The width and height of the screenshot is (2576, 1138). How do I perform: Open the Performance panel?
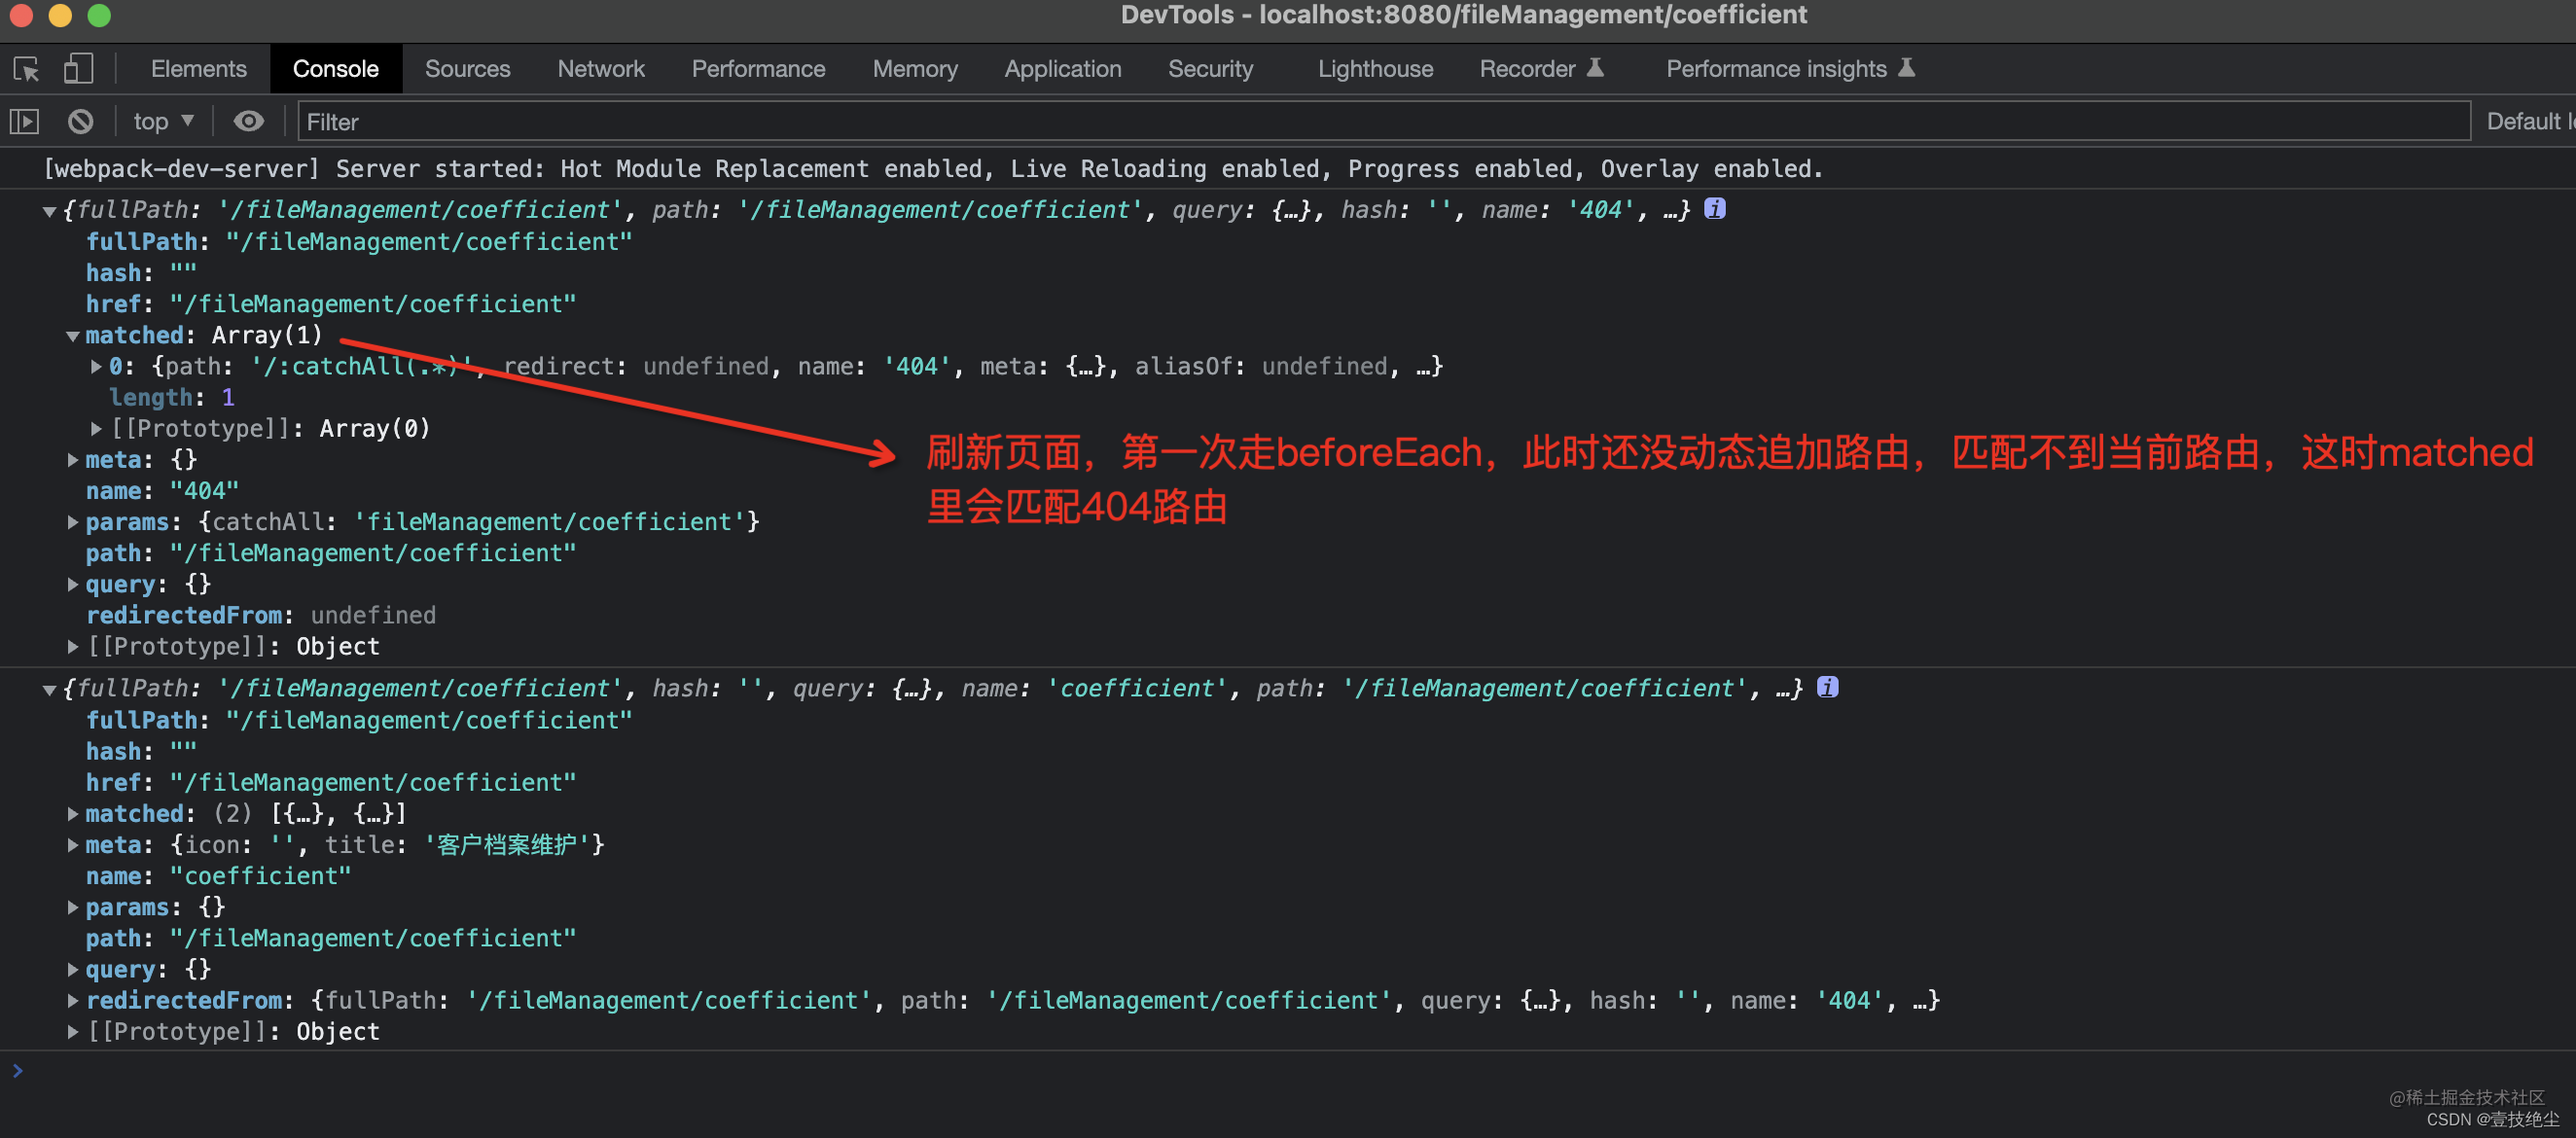754,69
